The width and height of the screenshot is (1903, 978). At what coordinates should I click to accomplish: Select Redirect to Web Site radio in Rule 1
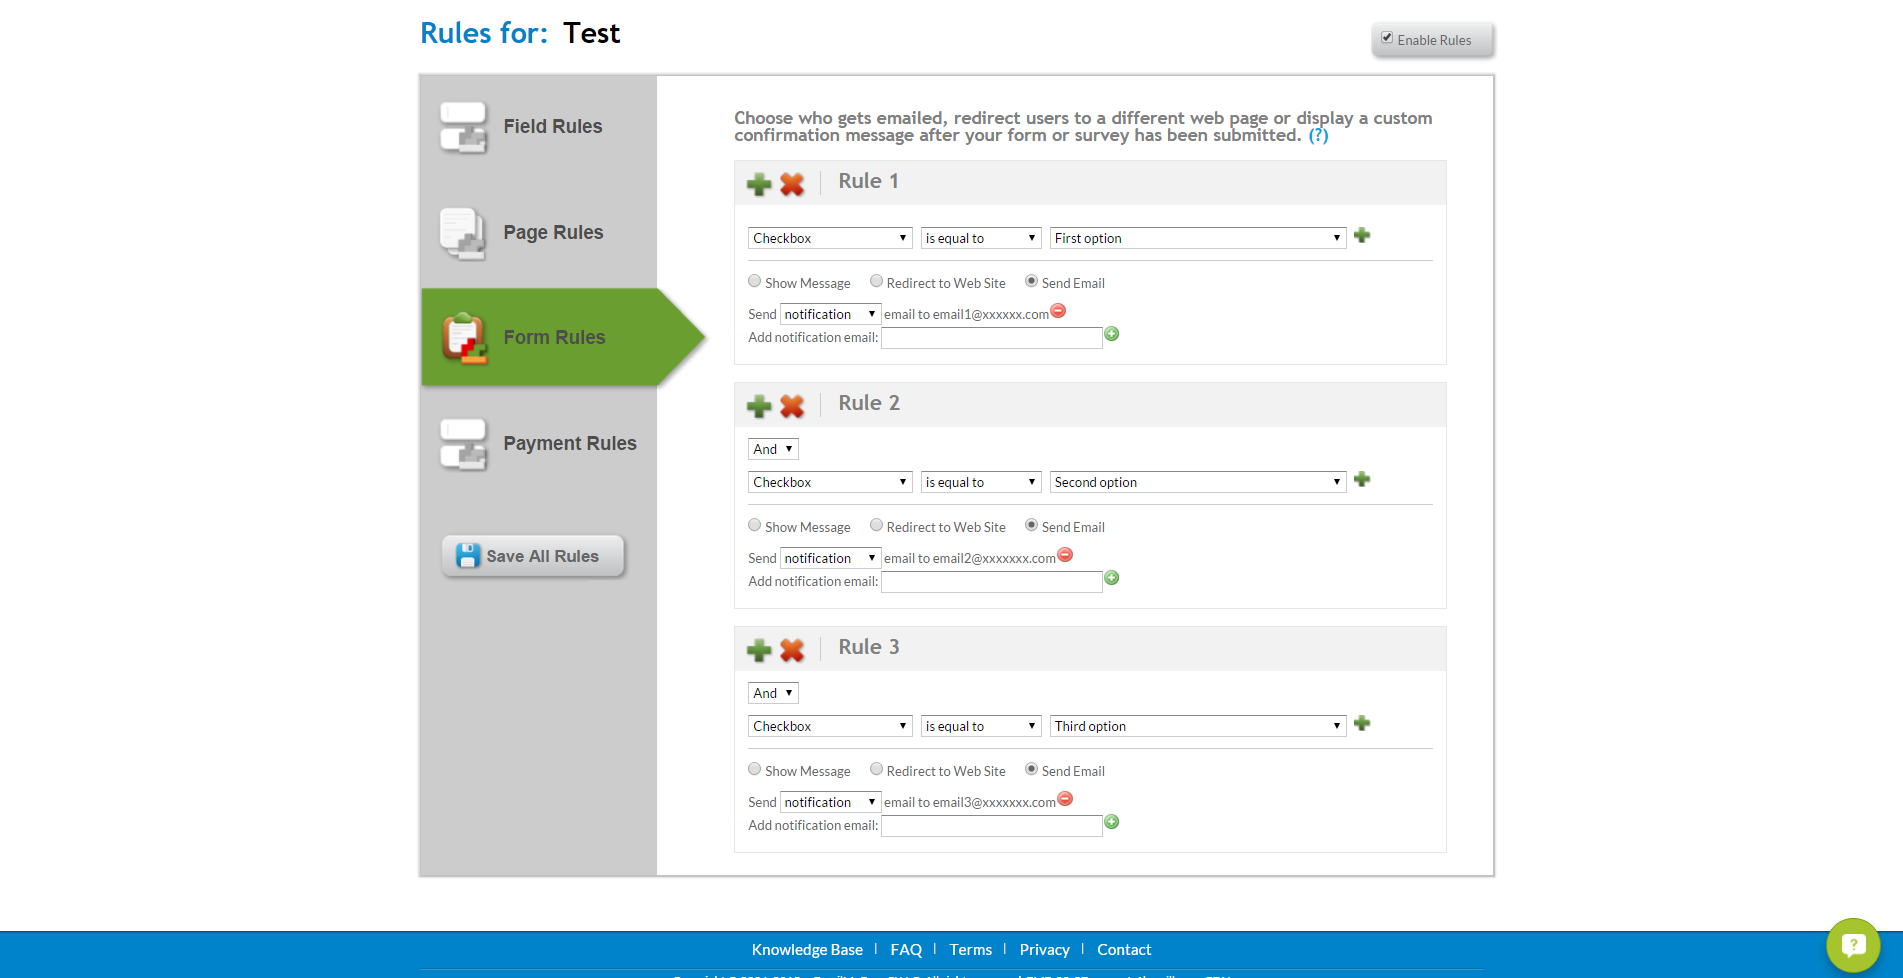click(x=877, y=281)
